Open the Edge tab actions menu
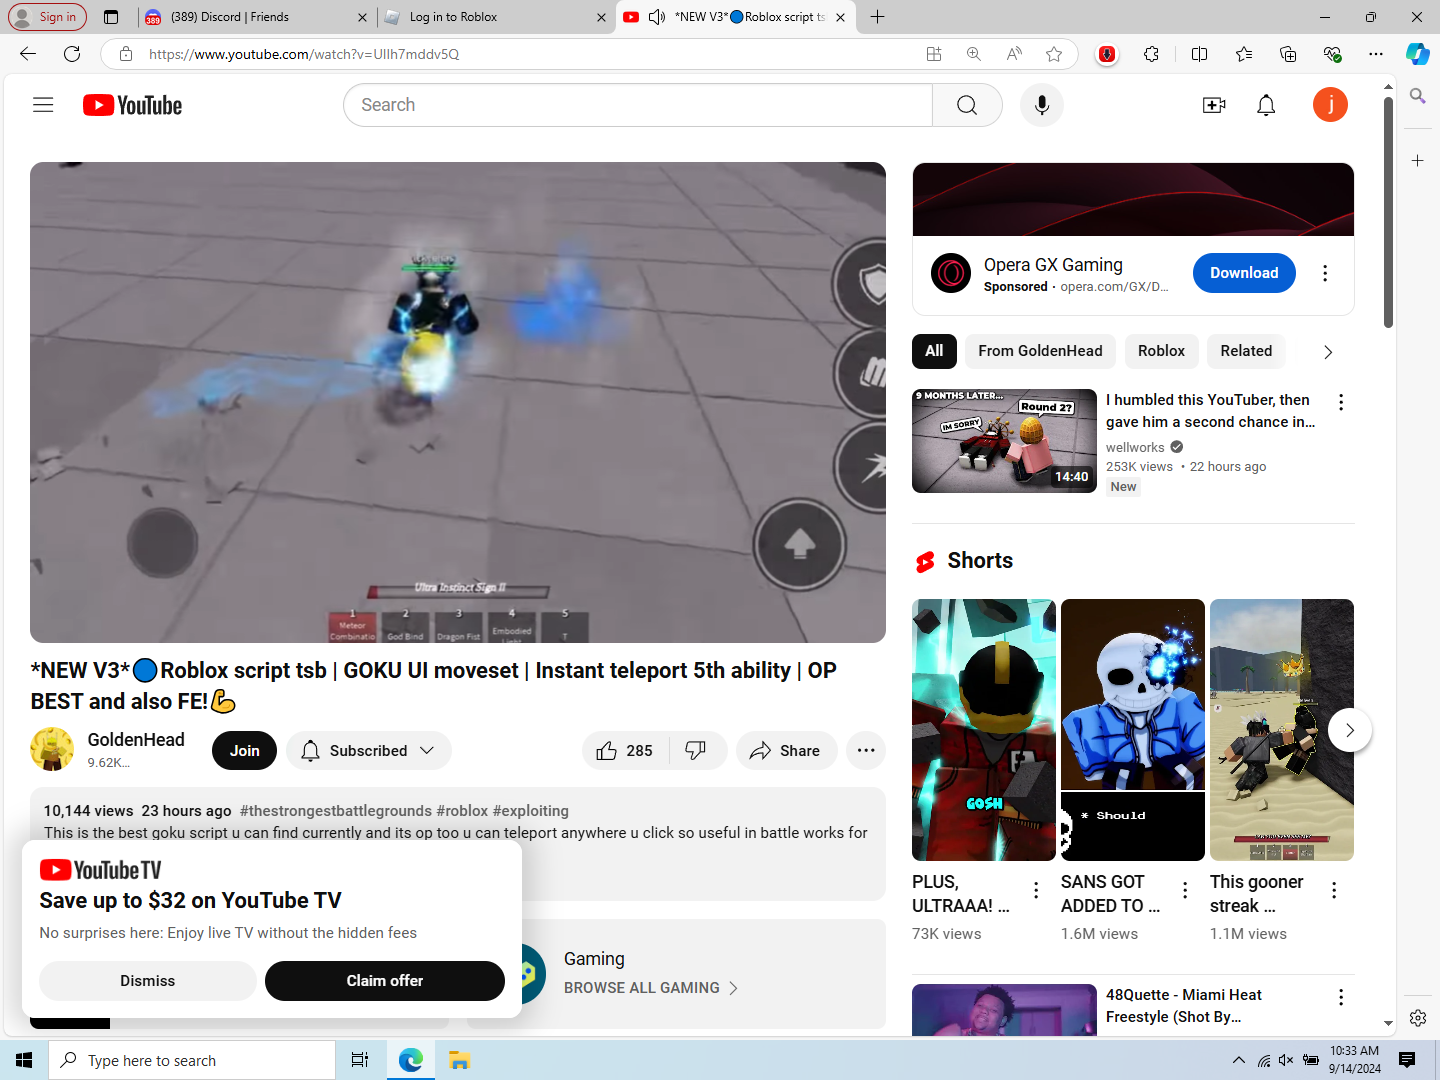This screenshot has height=1080, width=1440. [x=111, y=17]
